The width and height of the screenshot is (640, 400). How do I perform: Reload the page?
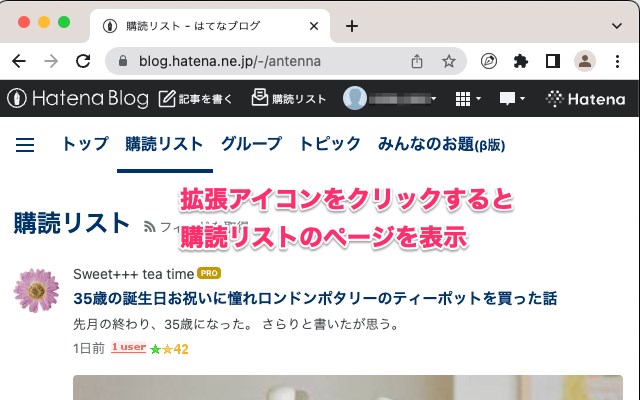tap(83, 61)
